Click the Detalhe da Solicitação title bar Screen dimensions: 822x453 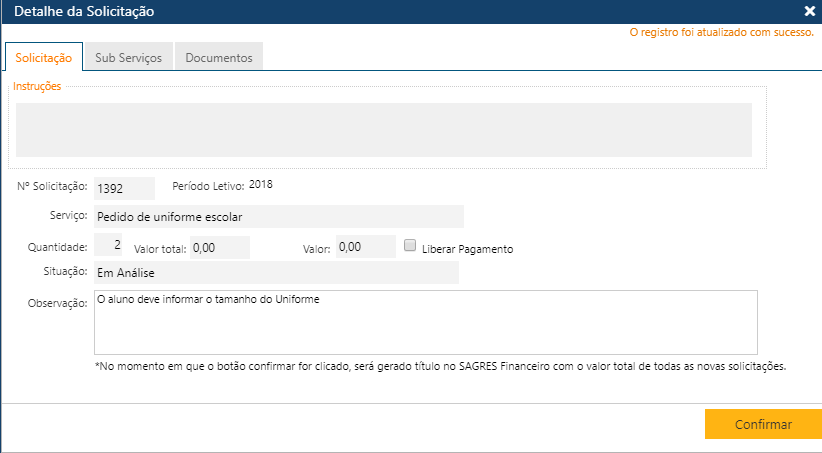pos(400,12)
